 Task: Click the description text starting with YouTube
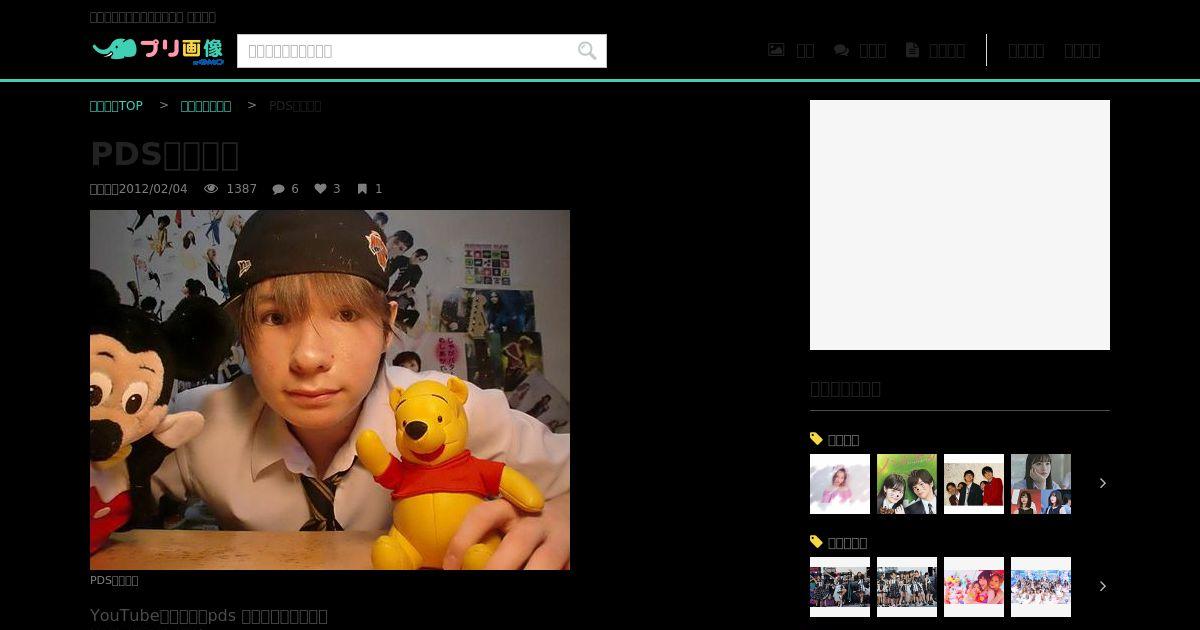209,615
